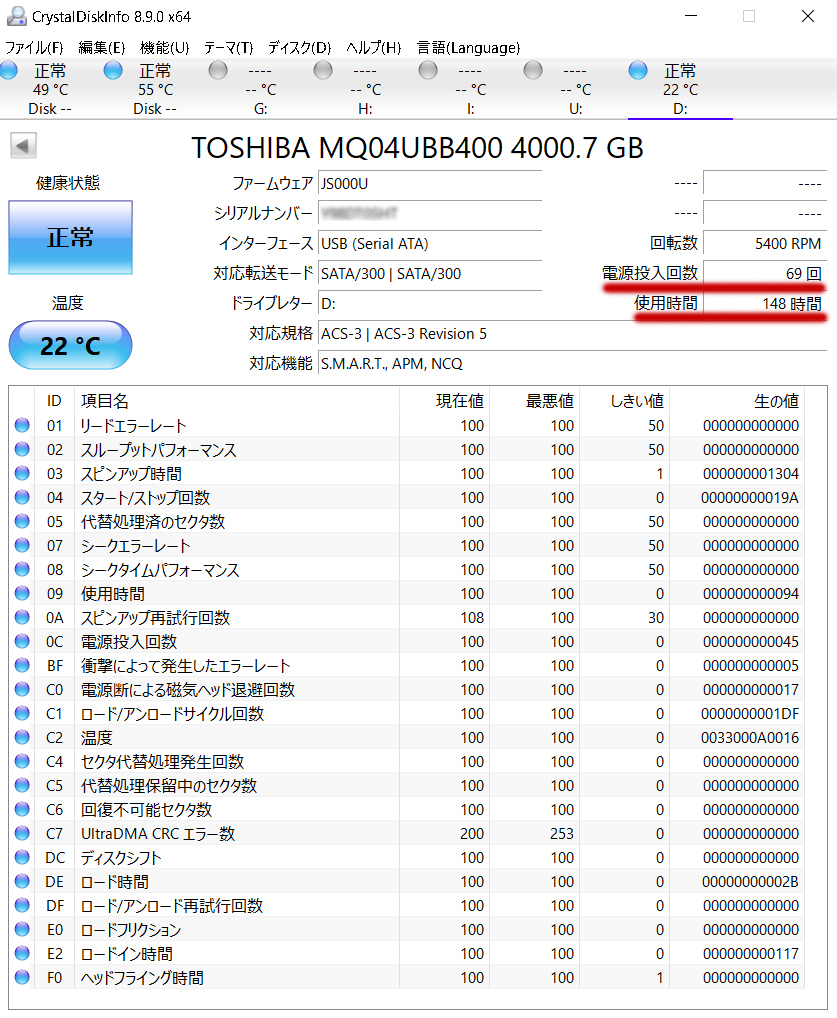
Task: Click raw value 0000000001DF
Action: click(750, 714)
